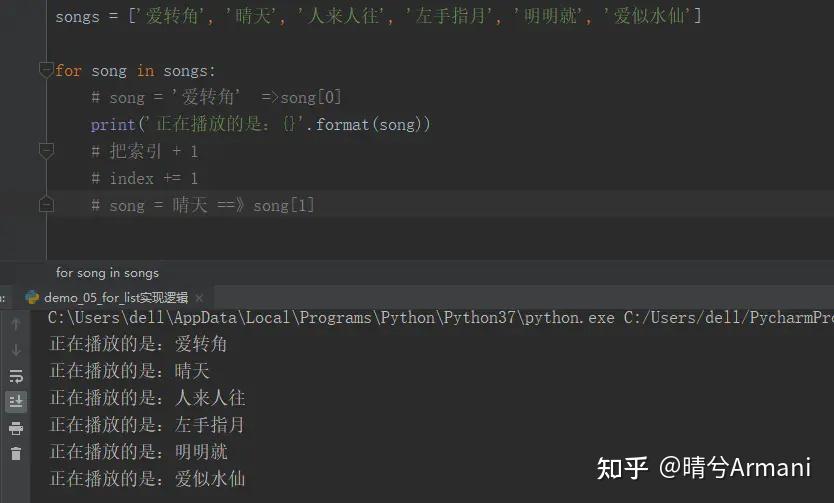Screen dimensions: 834x503
Task: Click the '# index += 1' comment line
Action: pos(144,178)
